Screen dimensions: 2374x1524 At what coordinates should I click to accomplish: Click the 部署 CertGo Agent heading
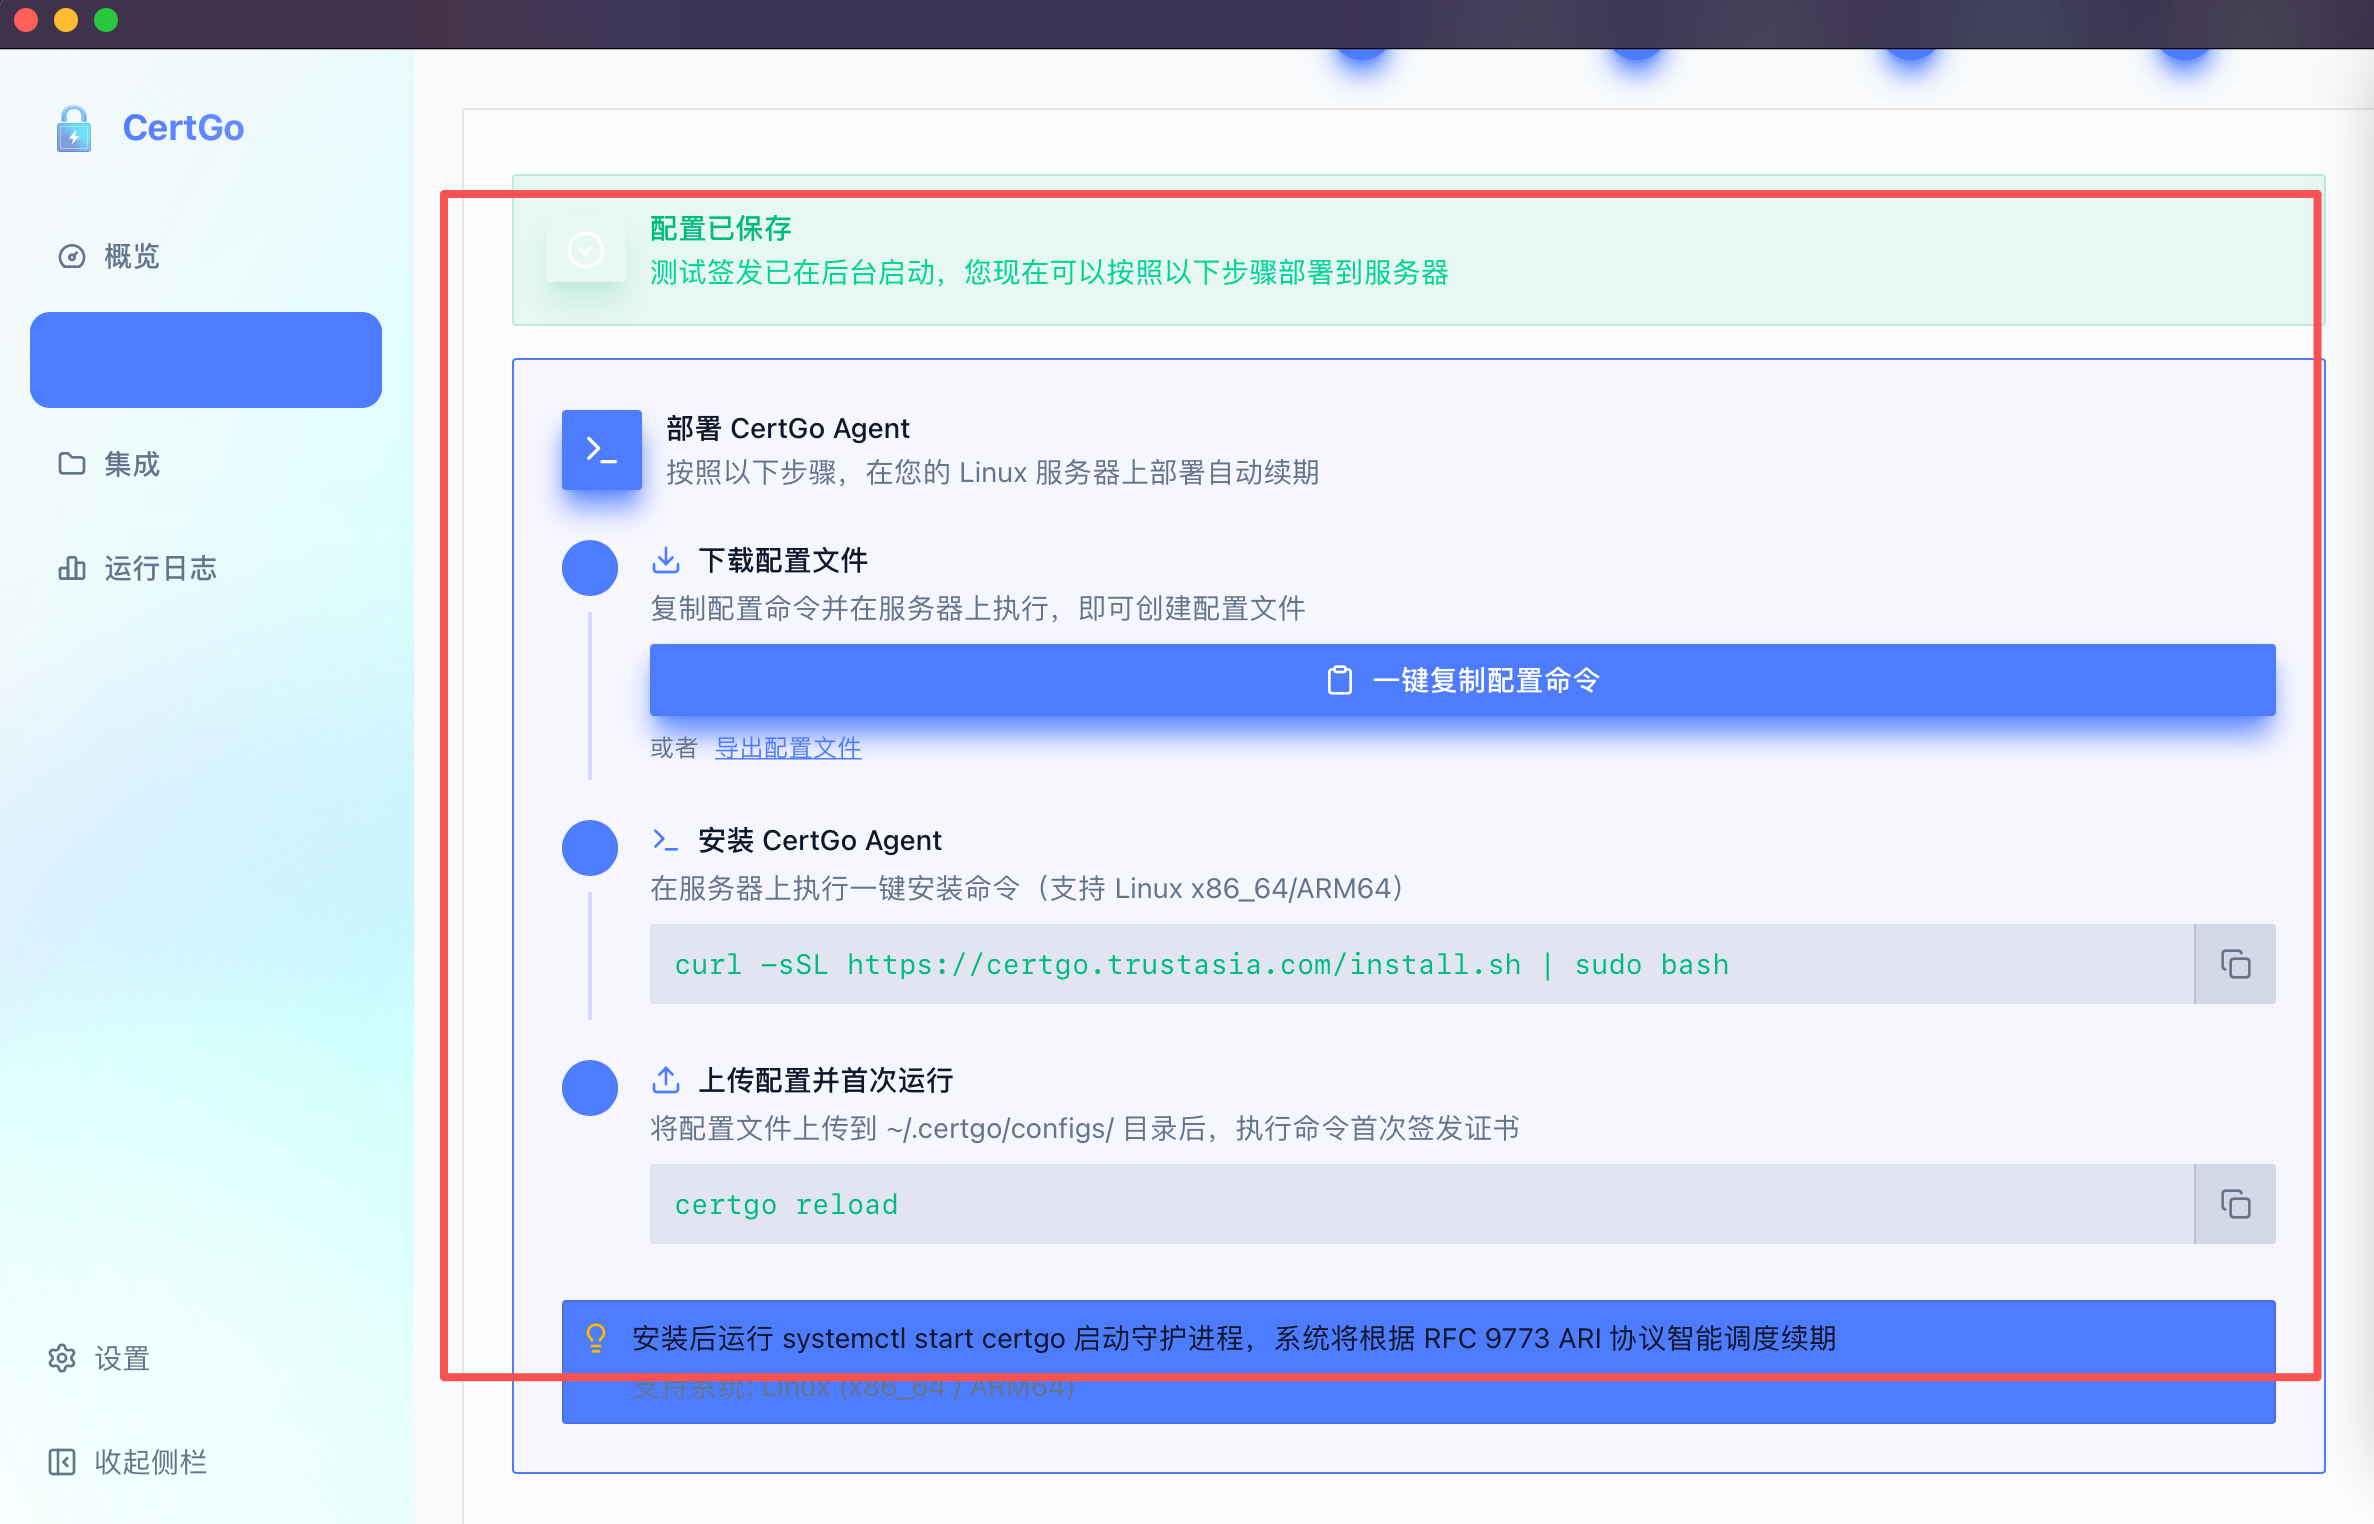pos(788,428)
